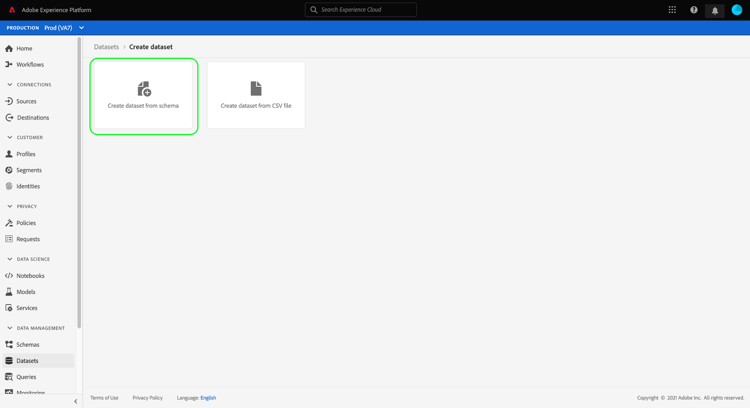Screen dimensions: 750x408
Task: Collapse the Data Management section
Action: [10, 328]
